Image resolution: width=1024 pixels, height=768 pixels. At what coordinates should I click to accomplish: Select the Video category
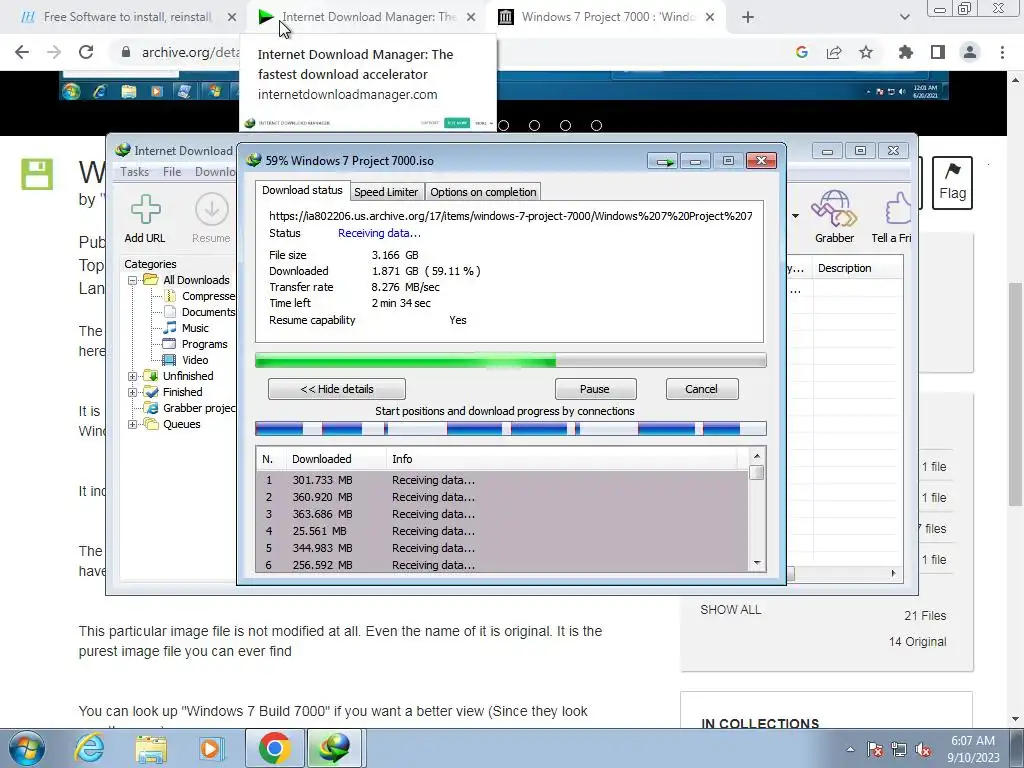click(186, 360)
